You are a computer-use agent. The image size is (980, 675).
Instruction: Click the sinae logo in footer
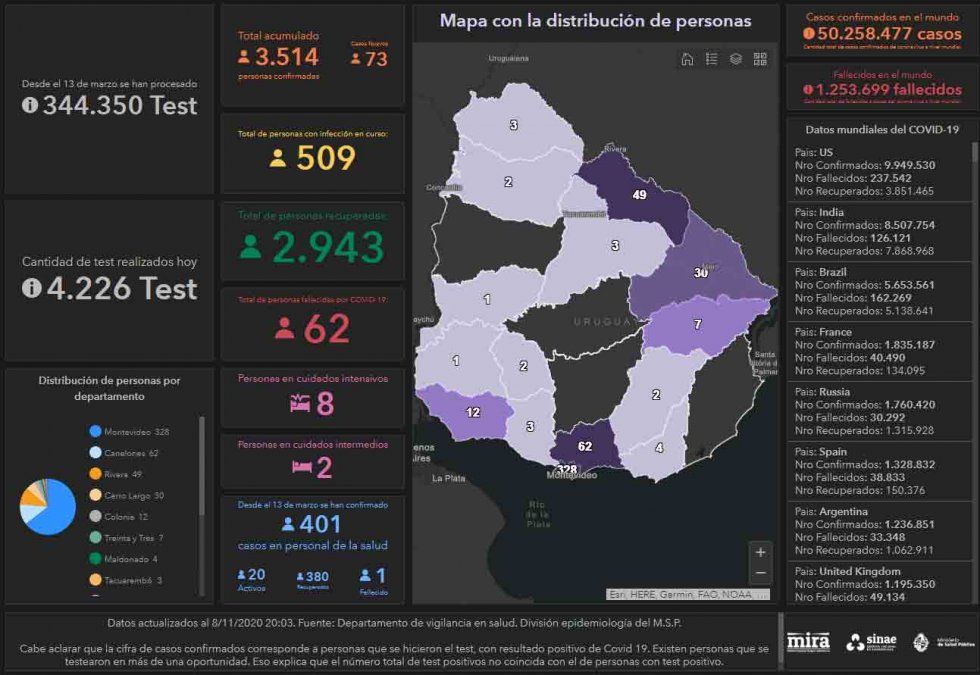point(871,642)
